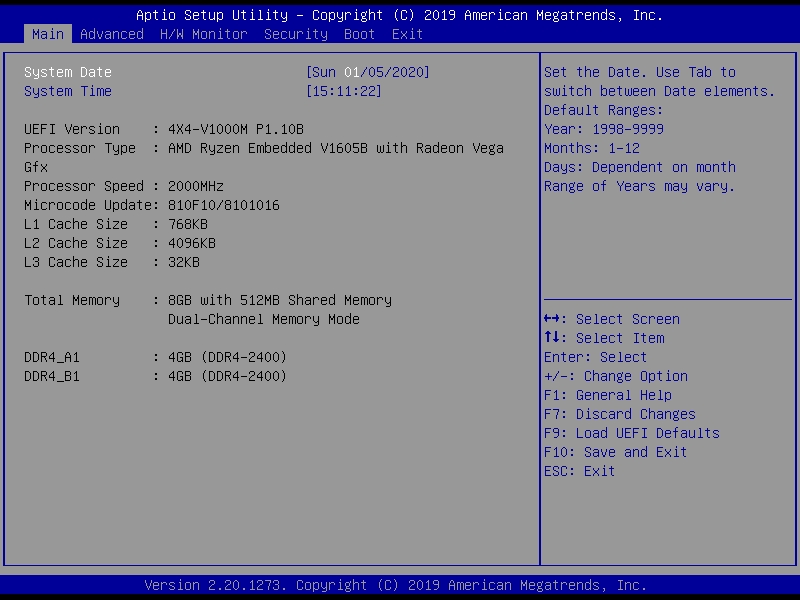This screenshot has height=600, width=800.
Task: Click the system date value field
Action: 368,72
